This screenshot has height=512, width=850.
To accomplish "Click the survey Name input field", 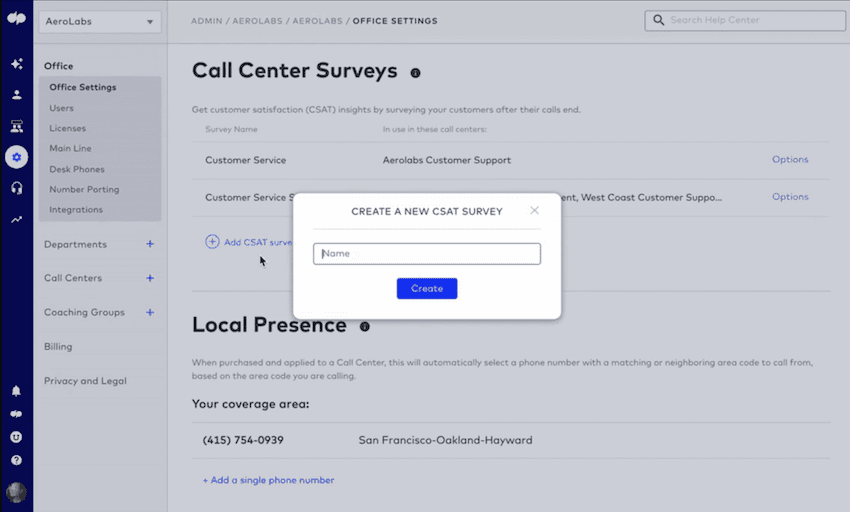I will point(427,254).
